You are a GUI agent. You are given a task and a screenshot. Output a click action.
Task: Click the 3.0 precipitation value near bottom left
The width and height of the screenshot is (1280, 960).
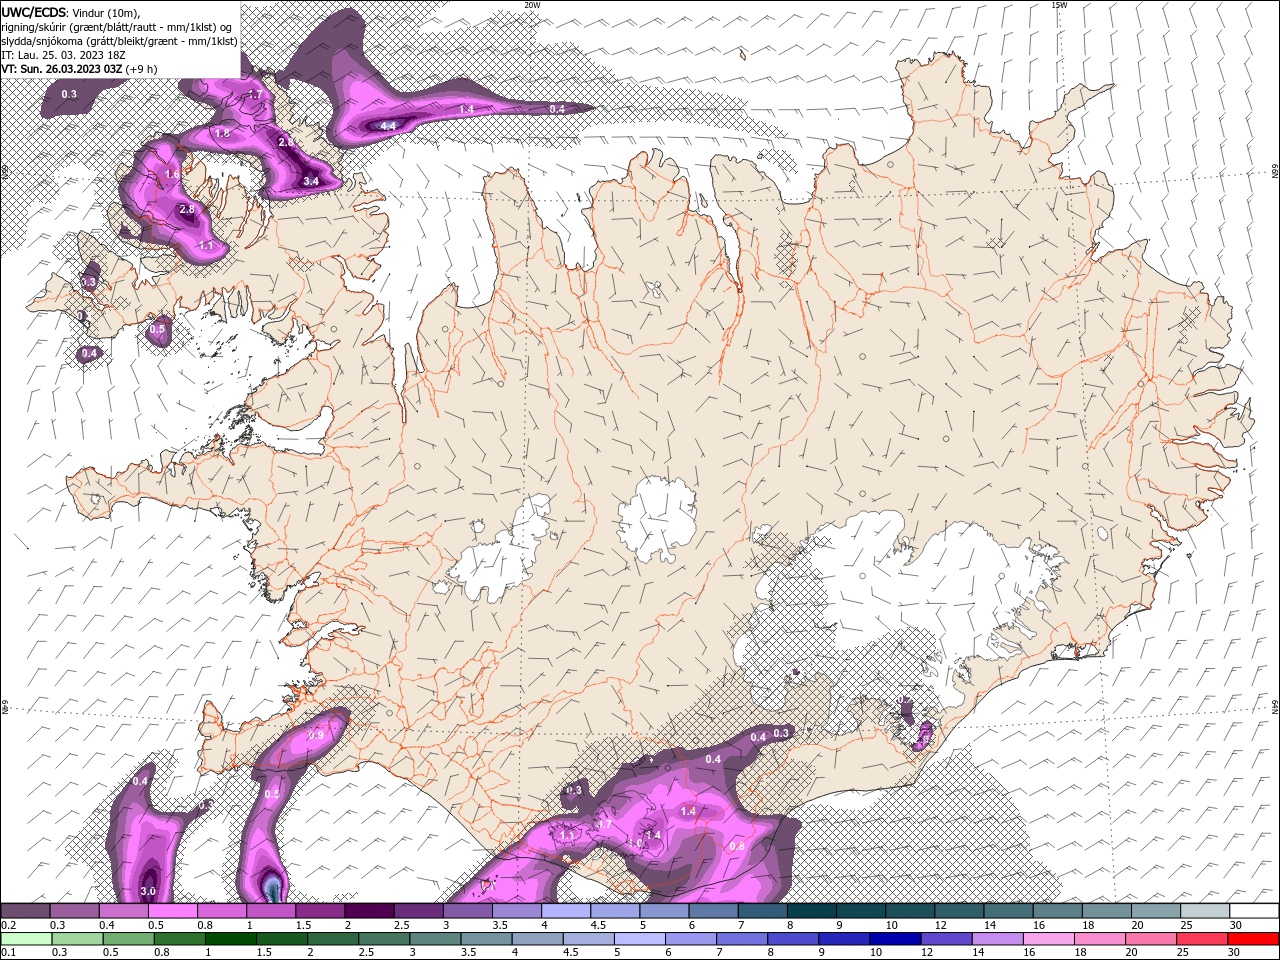148,891
